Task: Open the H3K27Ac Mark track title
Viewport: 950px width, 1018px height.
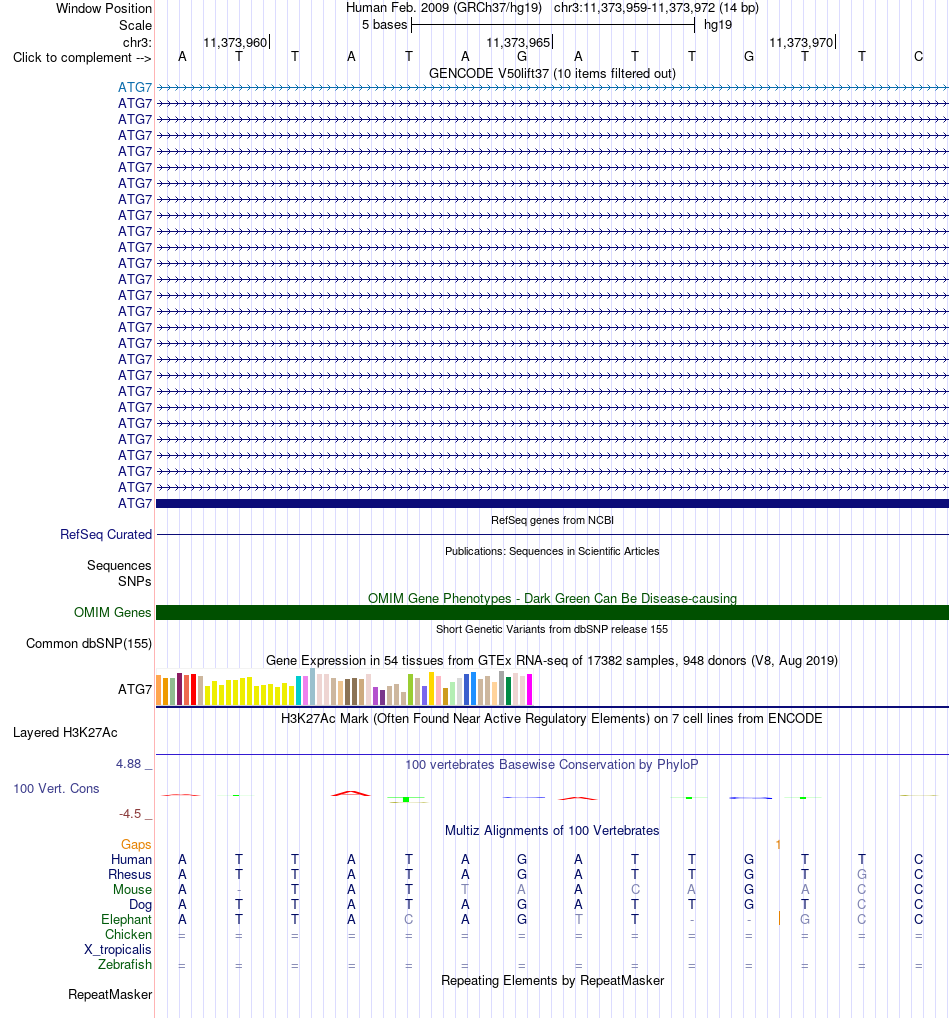Action: 552,718
